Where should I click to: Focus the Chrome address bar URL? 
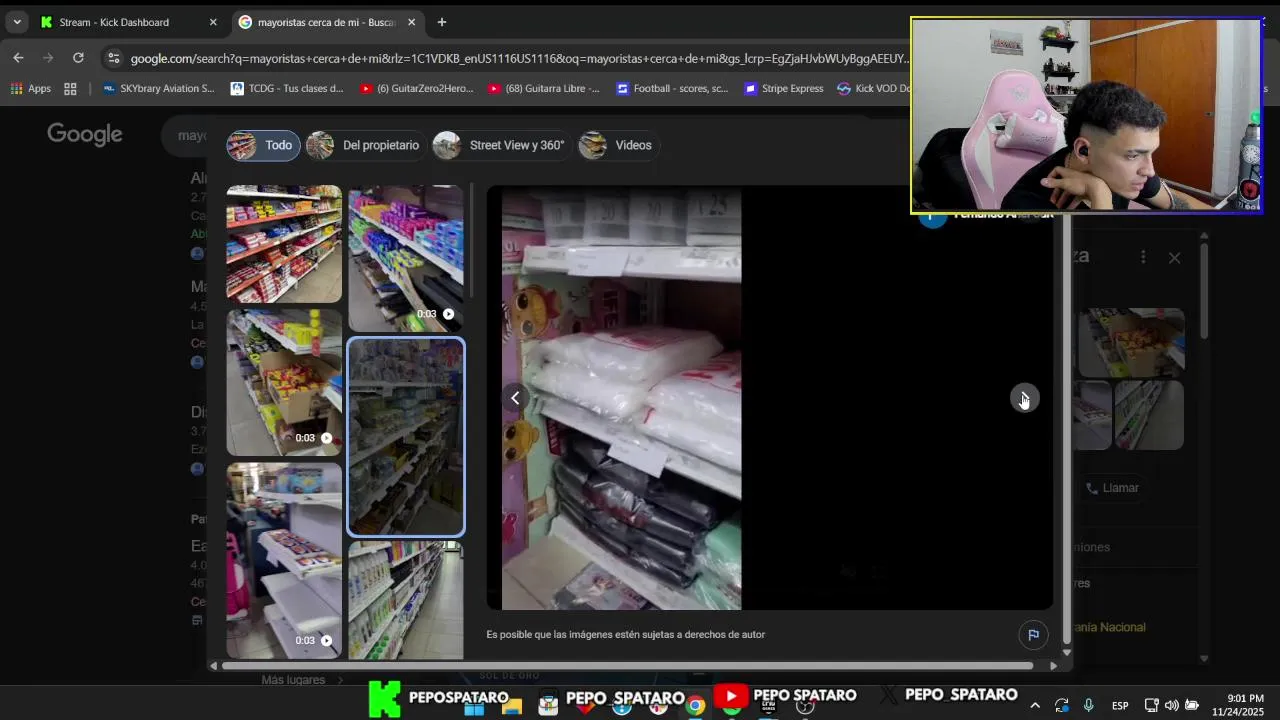[518, 58]
